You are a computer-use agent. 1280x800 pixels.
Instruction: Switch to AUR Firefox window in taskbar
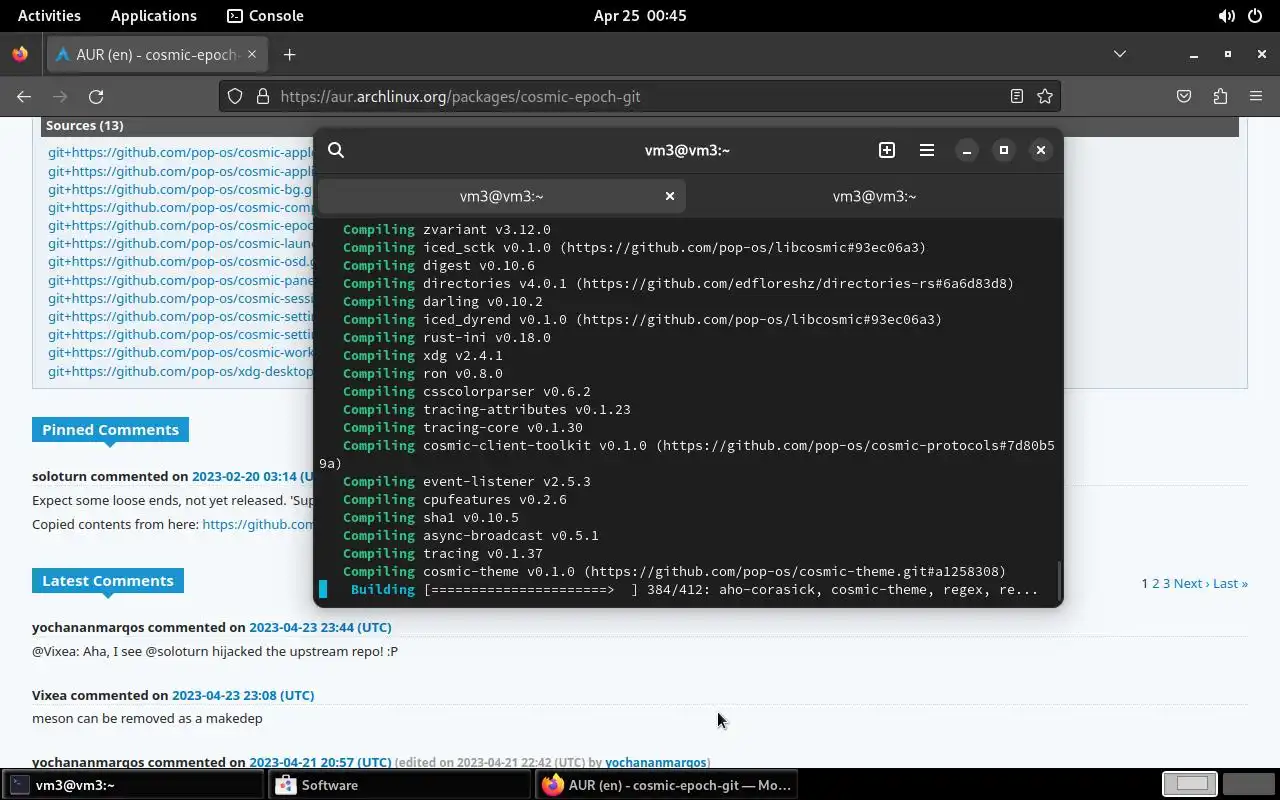click(667, 785)
